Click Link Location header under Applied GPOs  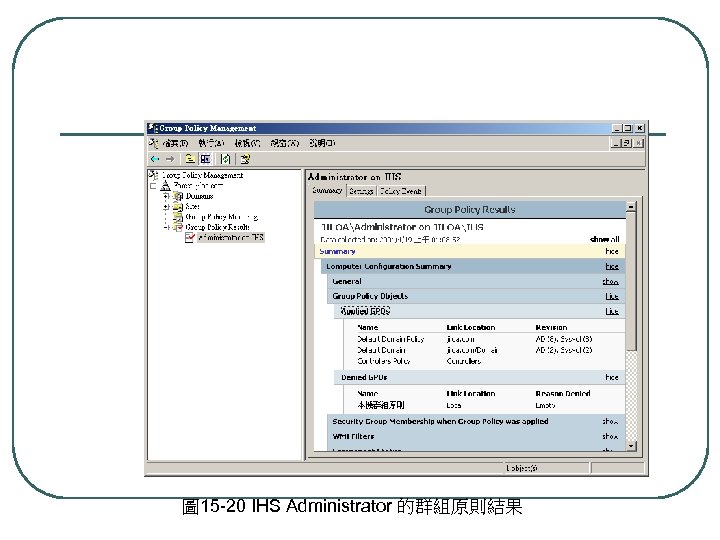471,327
